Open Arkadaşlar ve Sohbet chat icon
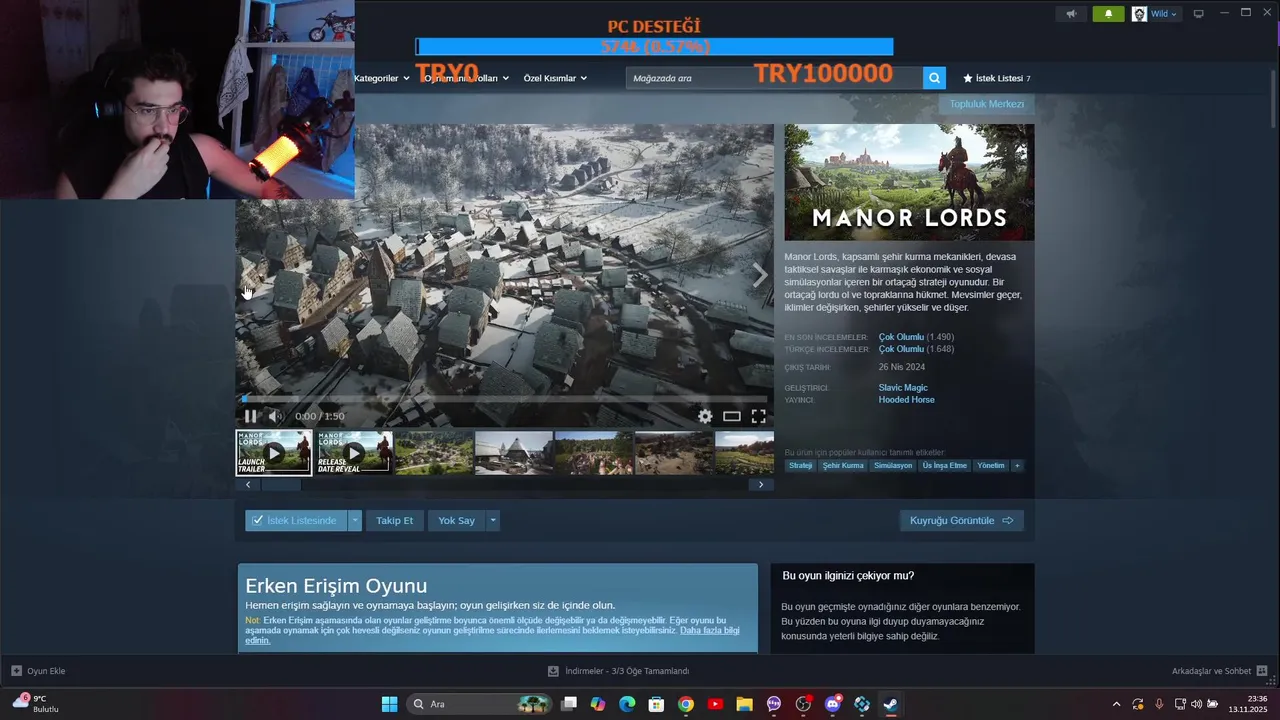 click(1262, 671)
